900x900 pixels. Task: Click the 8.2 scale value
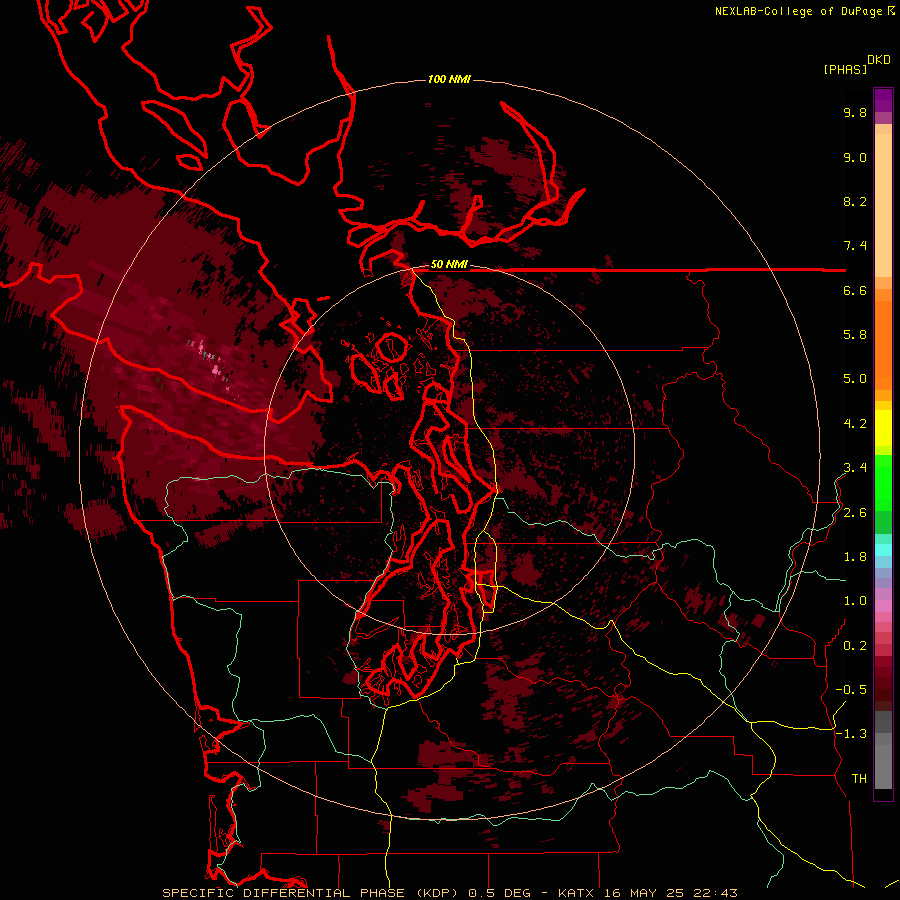pyautogui.click(x=855, y=201)
